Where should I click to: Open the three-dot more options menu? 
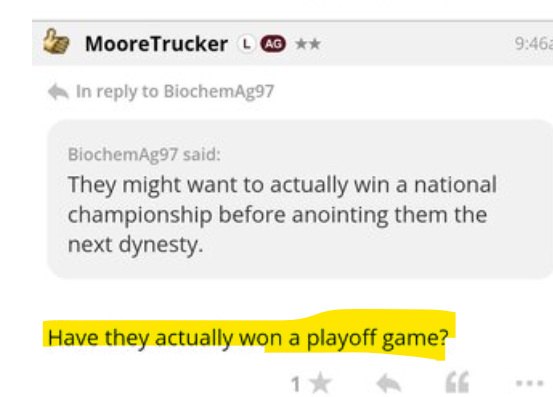click(x=529, y=383)
